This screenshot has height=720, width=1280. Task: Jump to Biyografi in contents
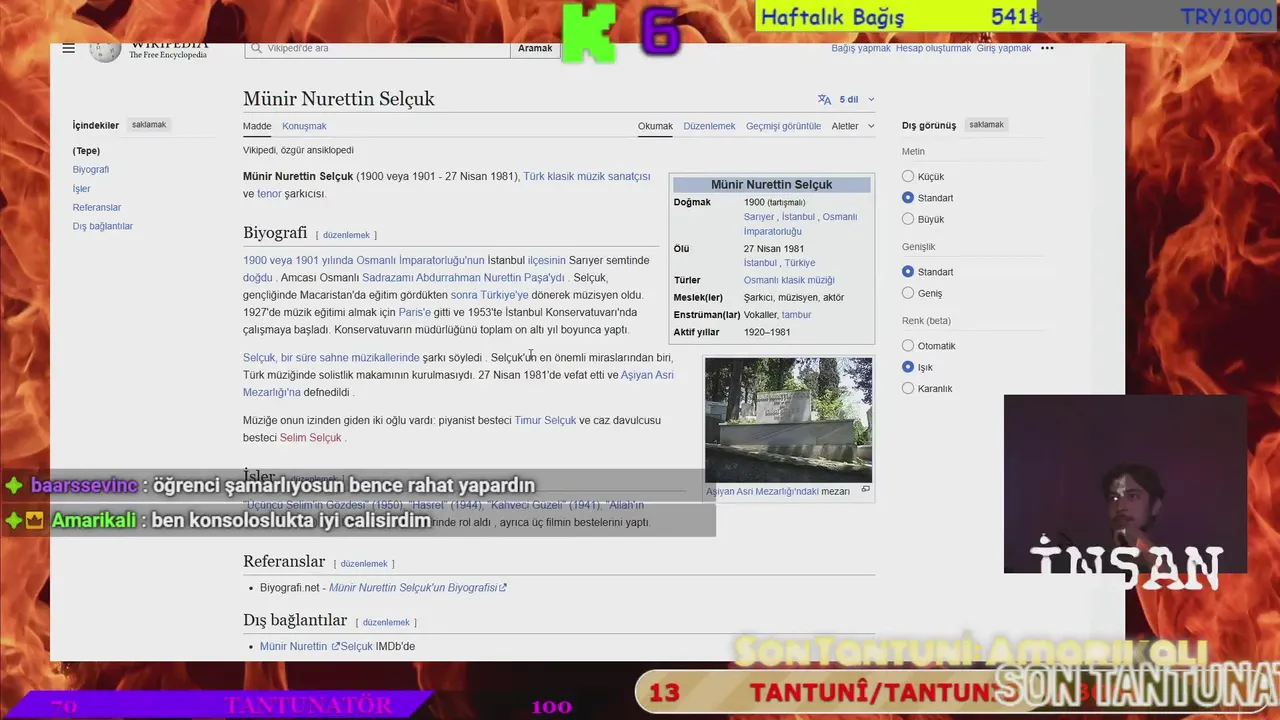(x=91, y=170)
